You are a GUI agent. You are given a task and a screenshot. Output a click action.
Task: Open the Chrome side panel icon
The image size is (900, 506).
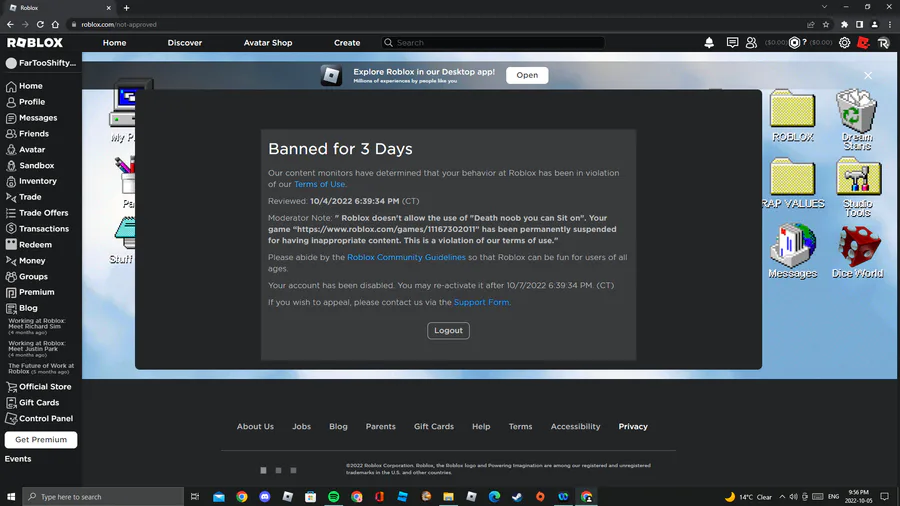(x=859, y=24)
